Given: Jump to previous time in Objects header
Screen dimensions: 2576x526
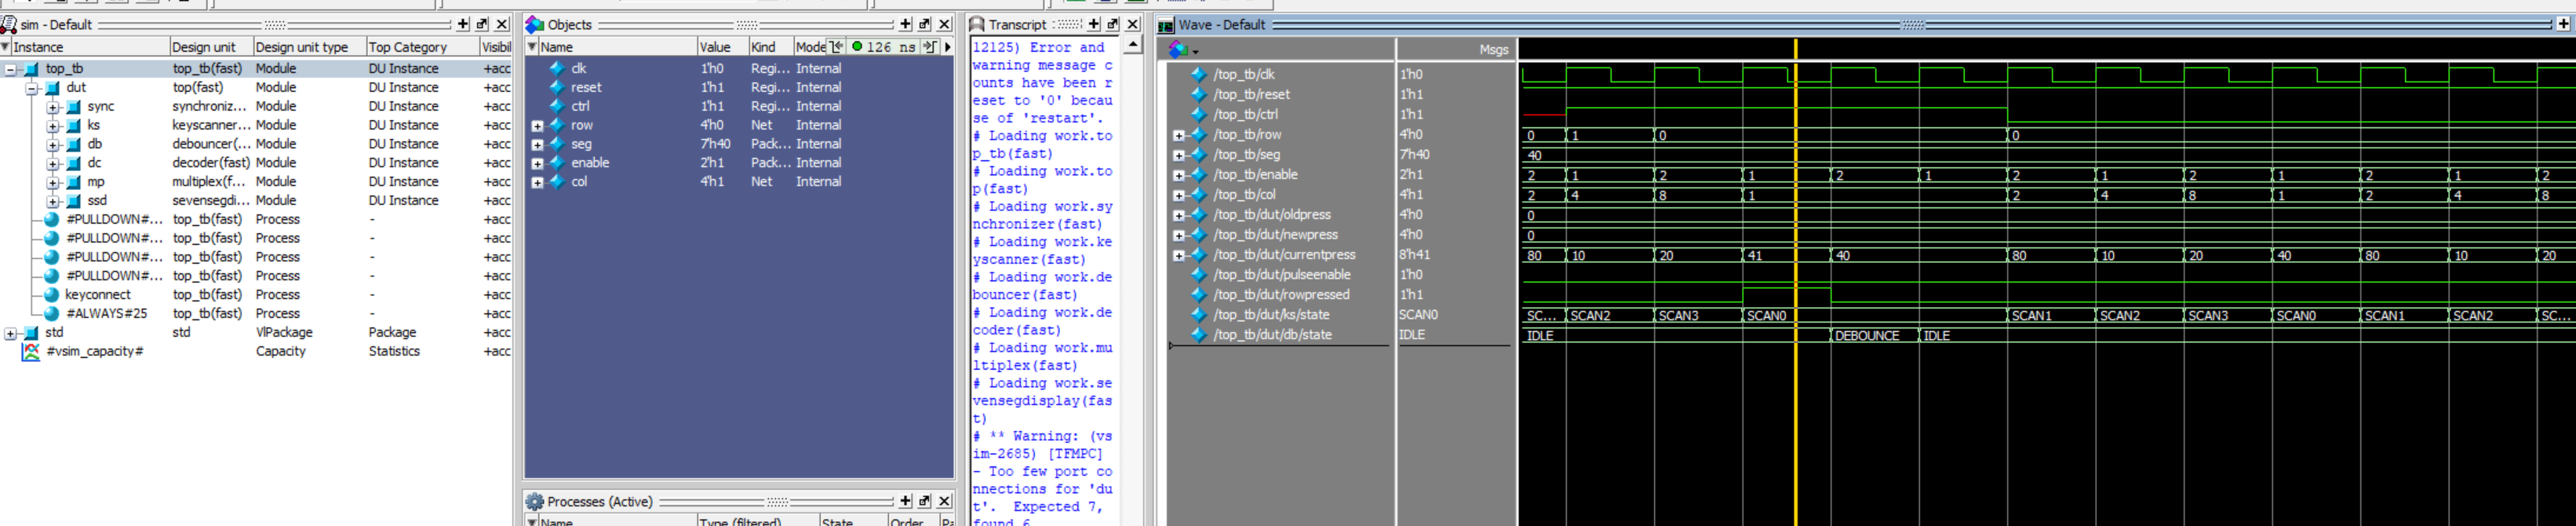Looking at the screenshot, I should pyautogui.click(x=836, y=47).
